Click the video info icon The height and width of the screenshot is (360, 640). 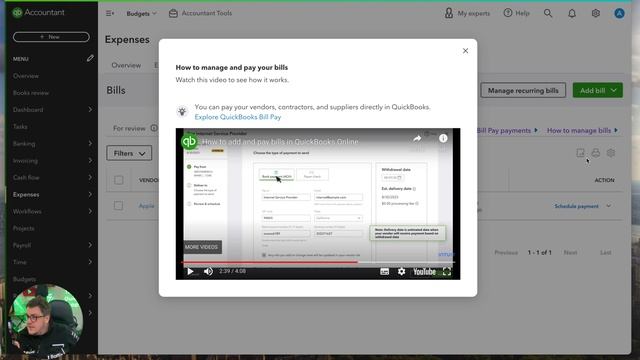pyautogui.click(x=443, y=138)
